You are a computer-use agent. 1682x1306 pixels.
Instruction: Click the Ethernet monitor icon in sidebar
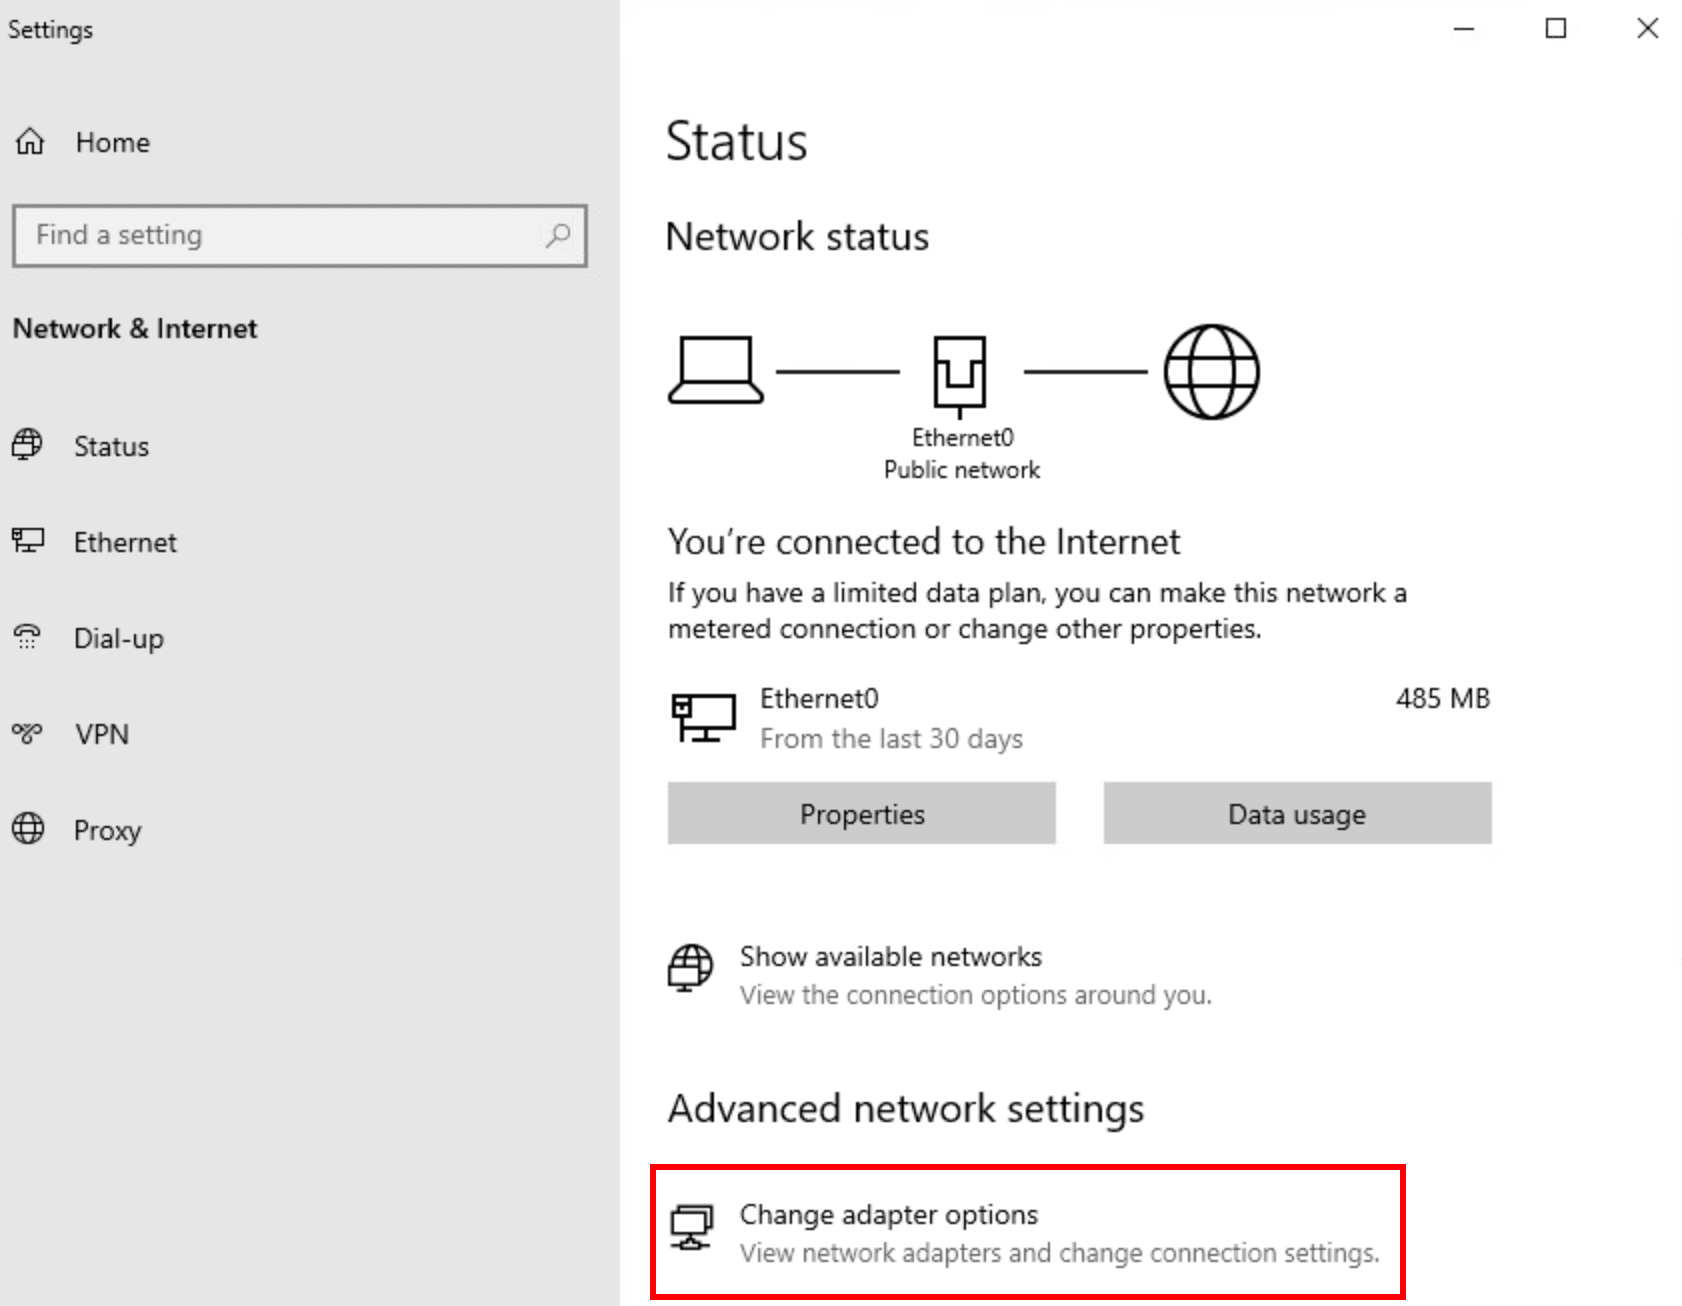pyautogui.click(x=28, y=541)
